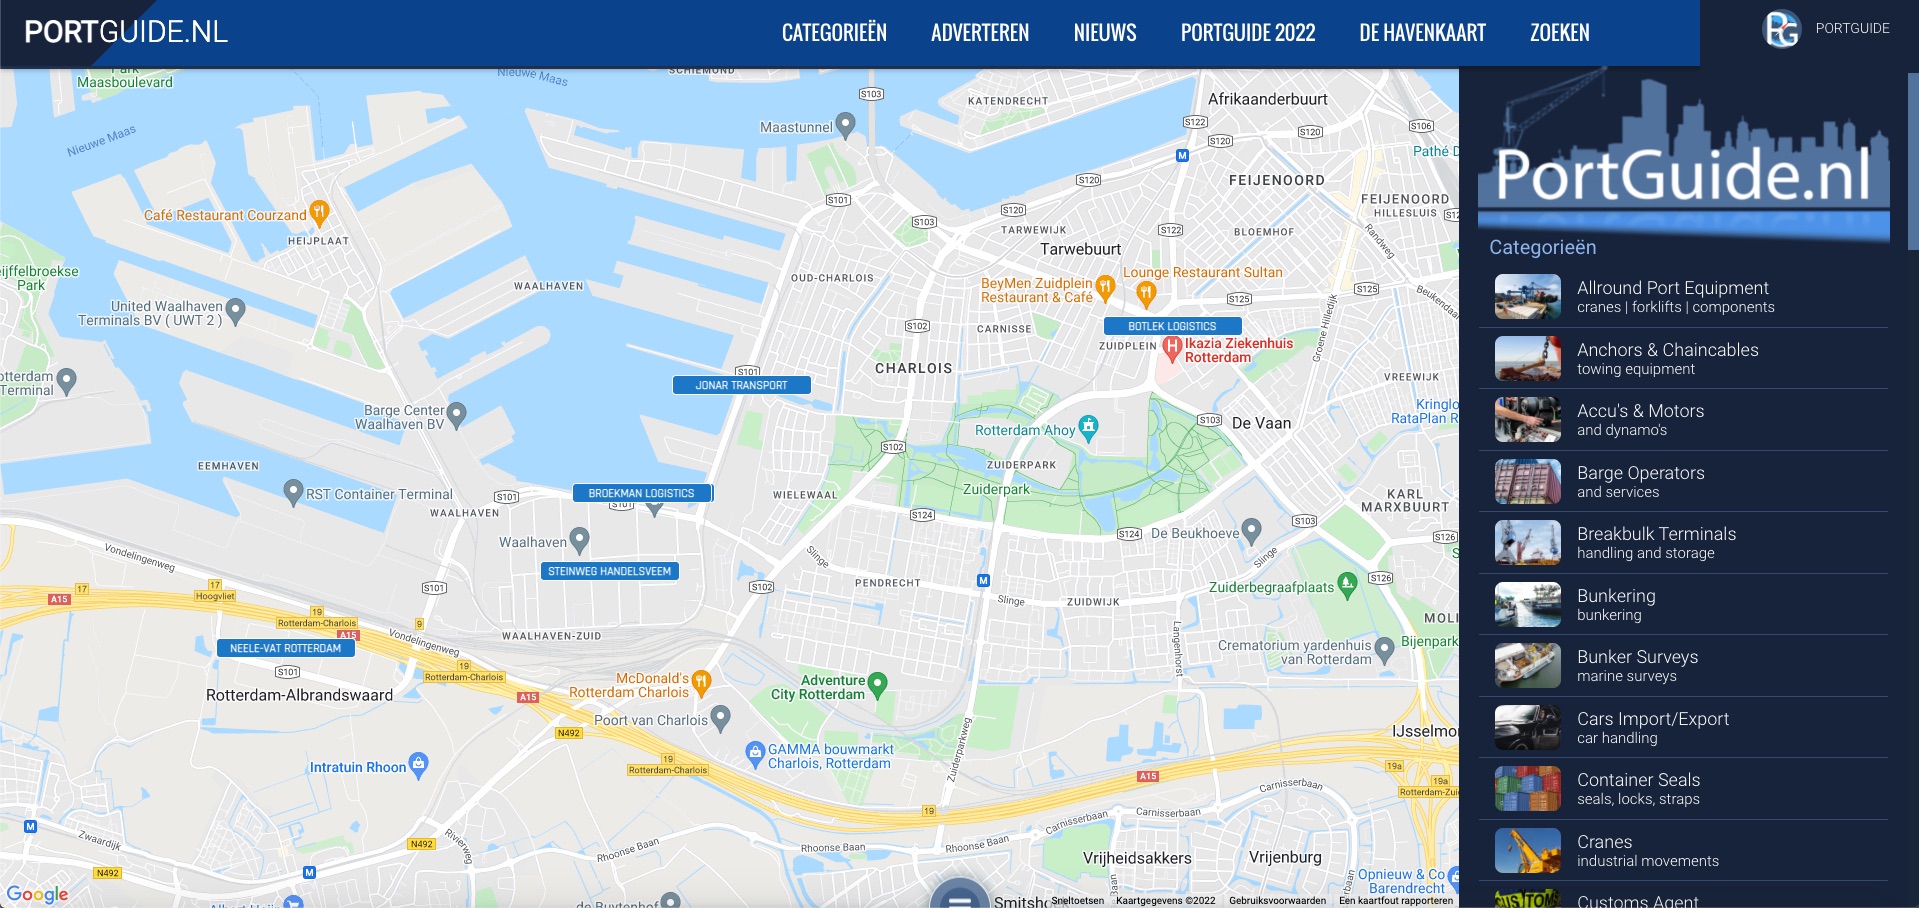Image resolution: width=1919 pixels, height=908 pixels.
Task: Click Café Restaurant Courzand restaurant pin
Action: 319,212
